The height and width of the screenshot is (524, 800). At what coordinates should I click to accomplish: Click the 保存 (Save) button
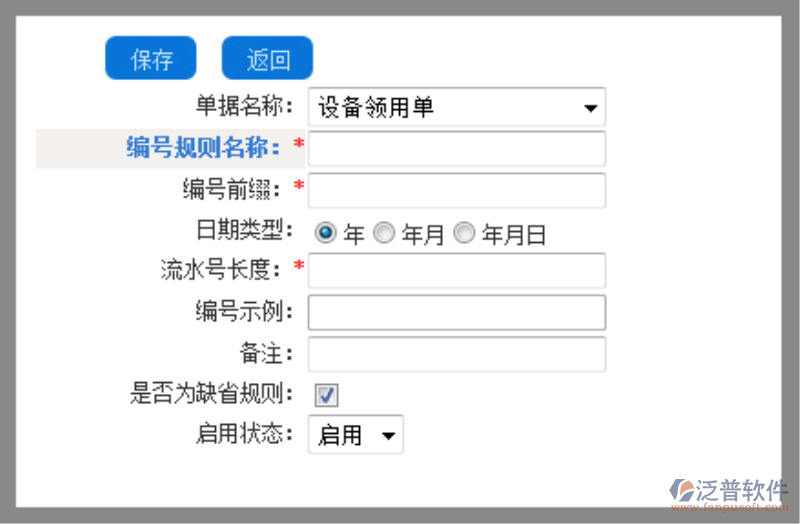tap(151, 58)
